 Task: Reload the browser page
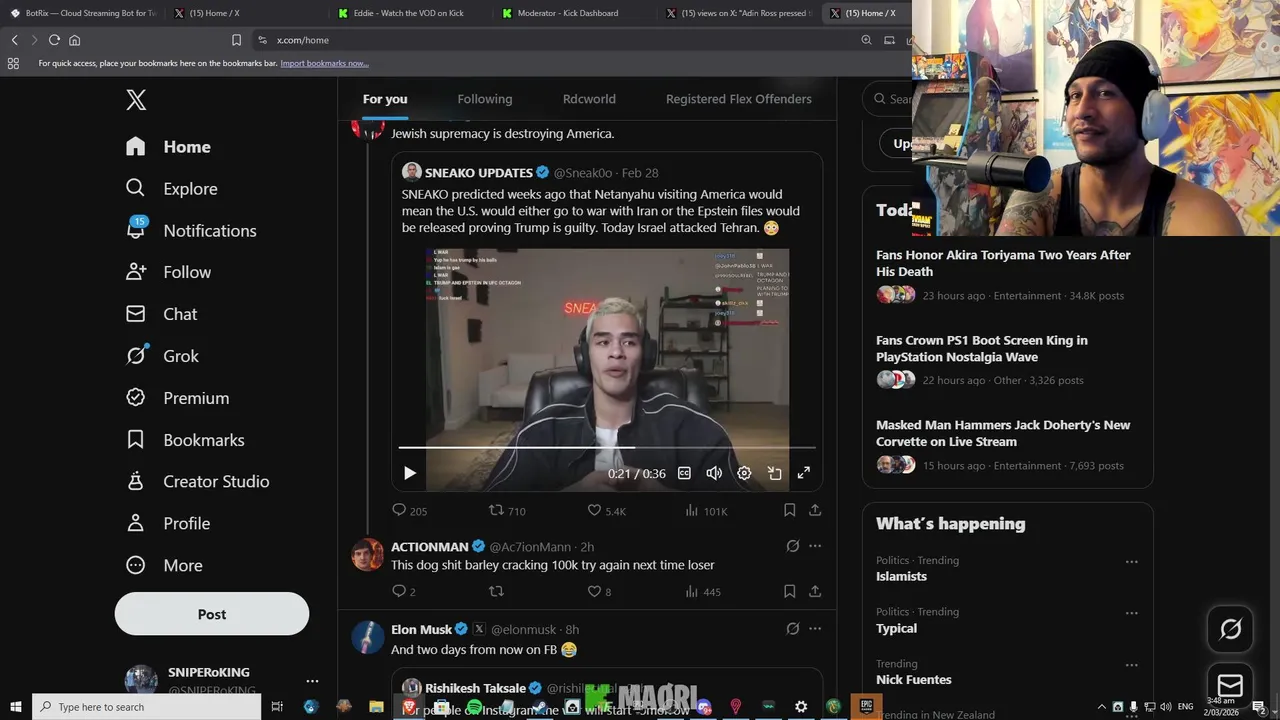point(54,40)
